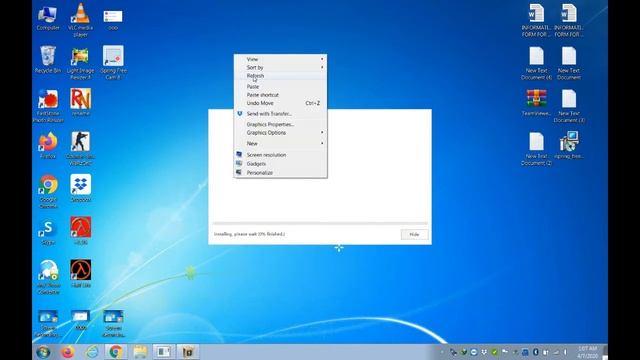
Task: Choose Paste in the context menu
Action: click(280, 87)
